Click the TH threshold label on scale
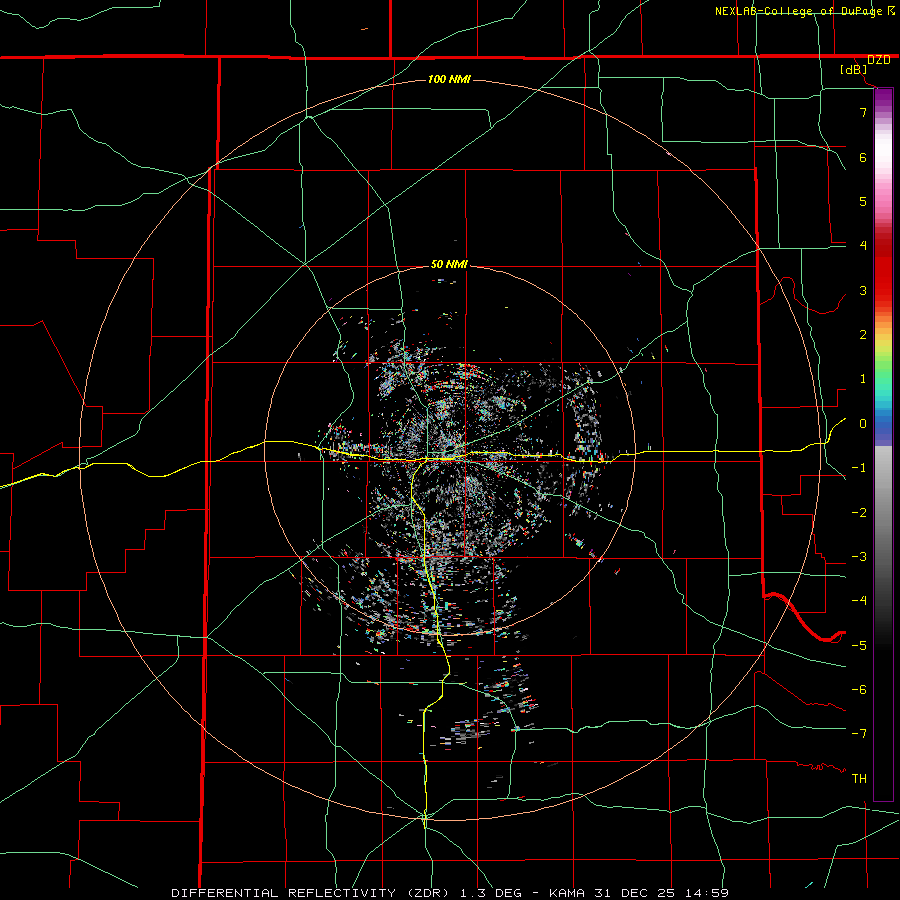 [x=859, y=778]
